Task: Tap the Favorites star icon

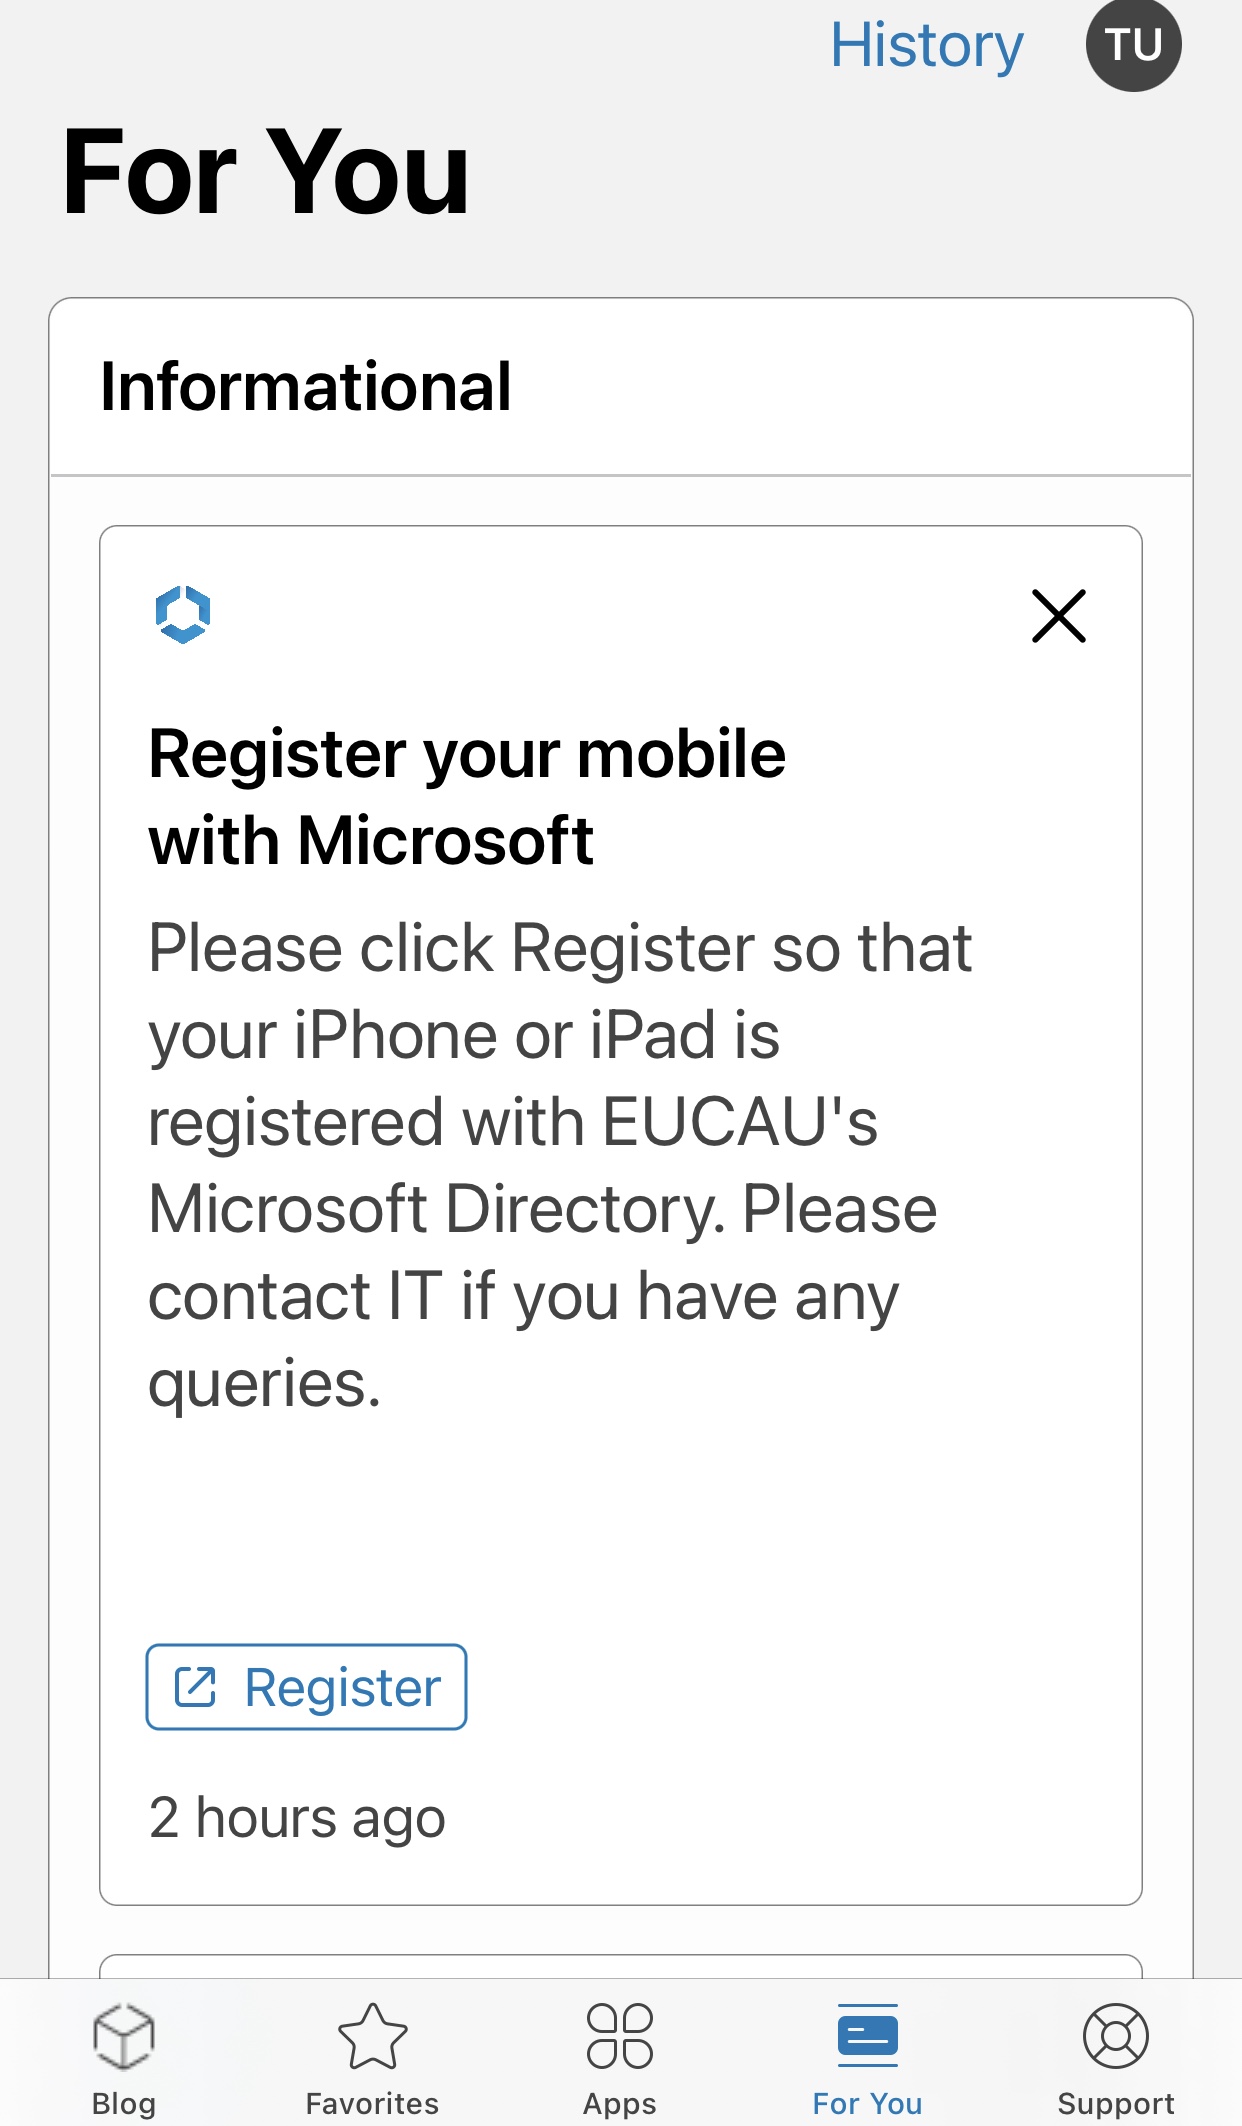Action: click(372, 2035)
